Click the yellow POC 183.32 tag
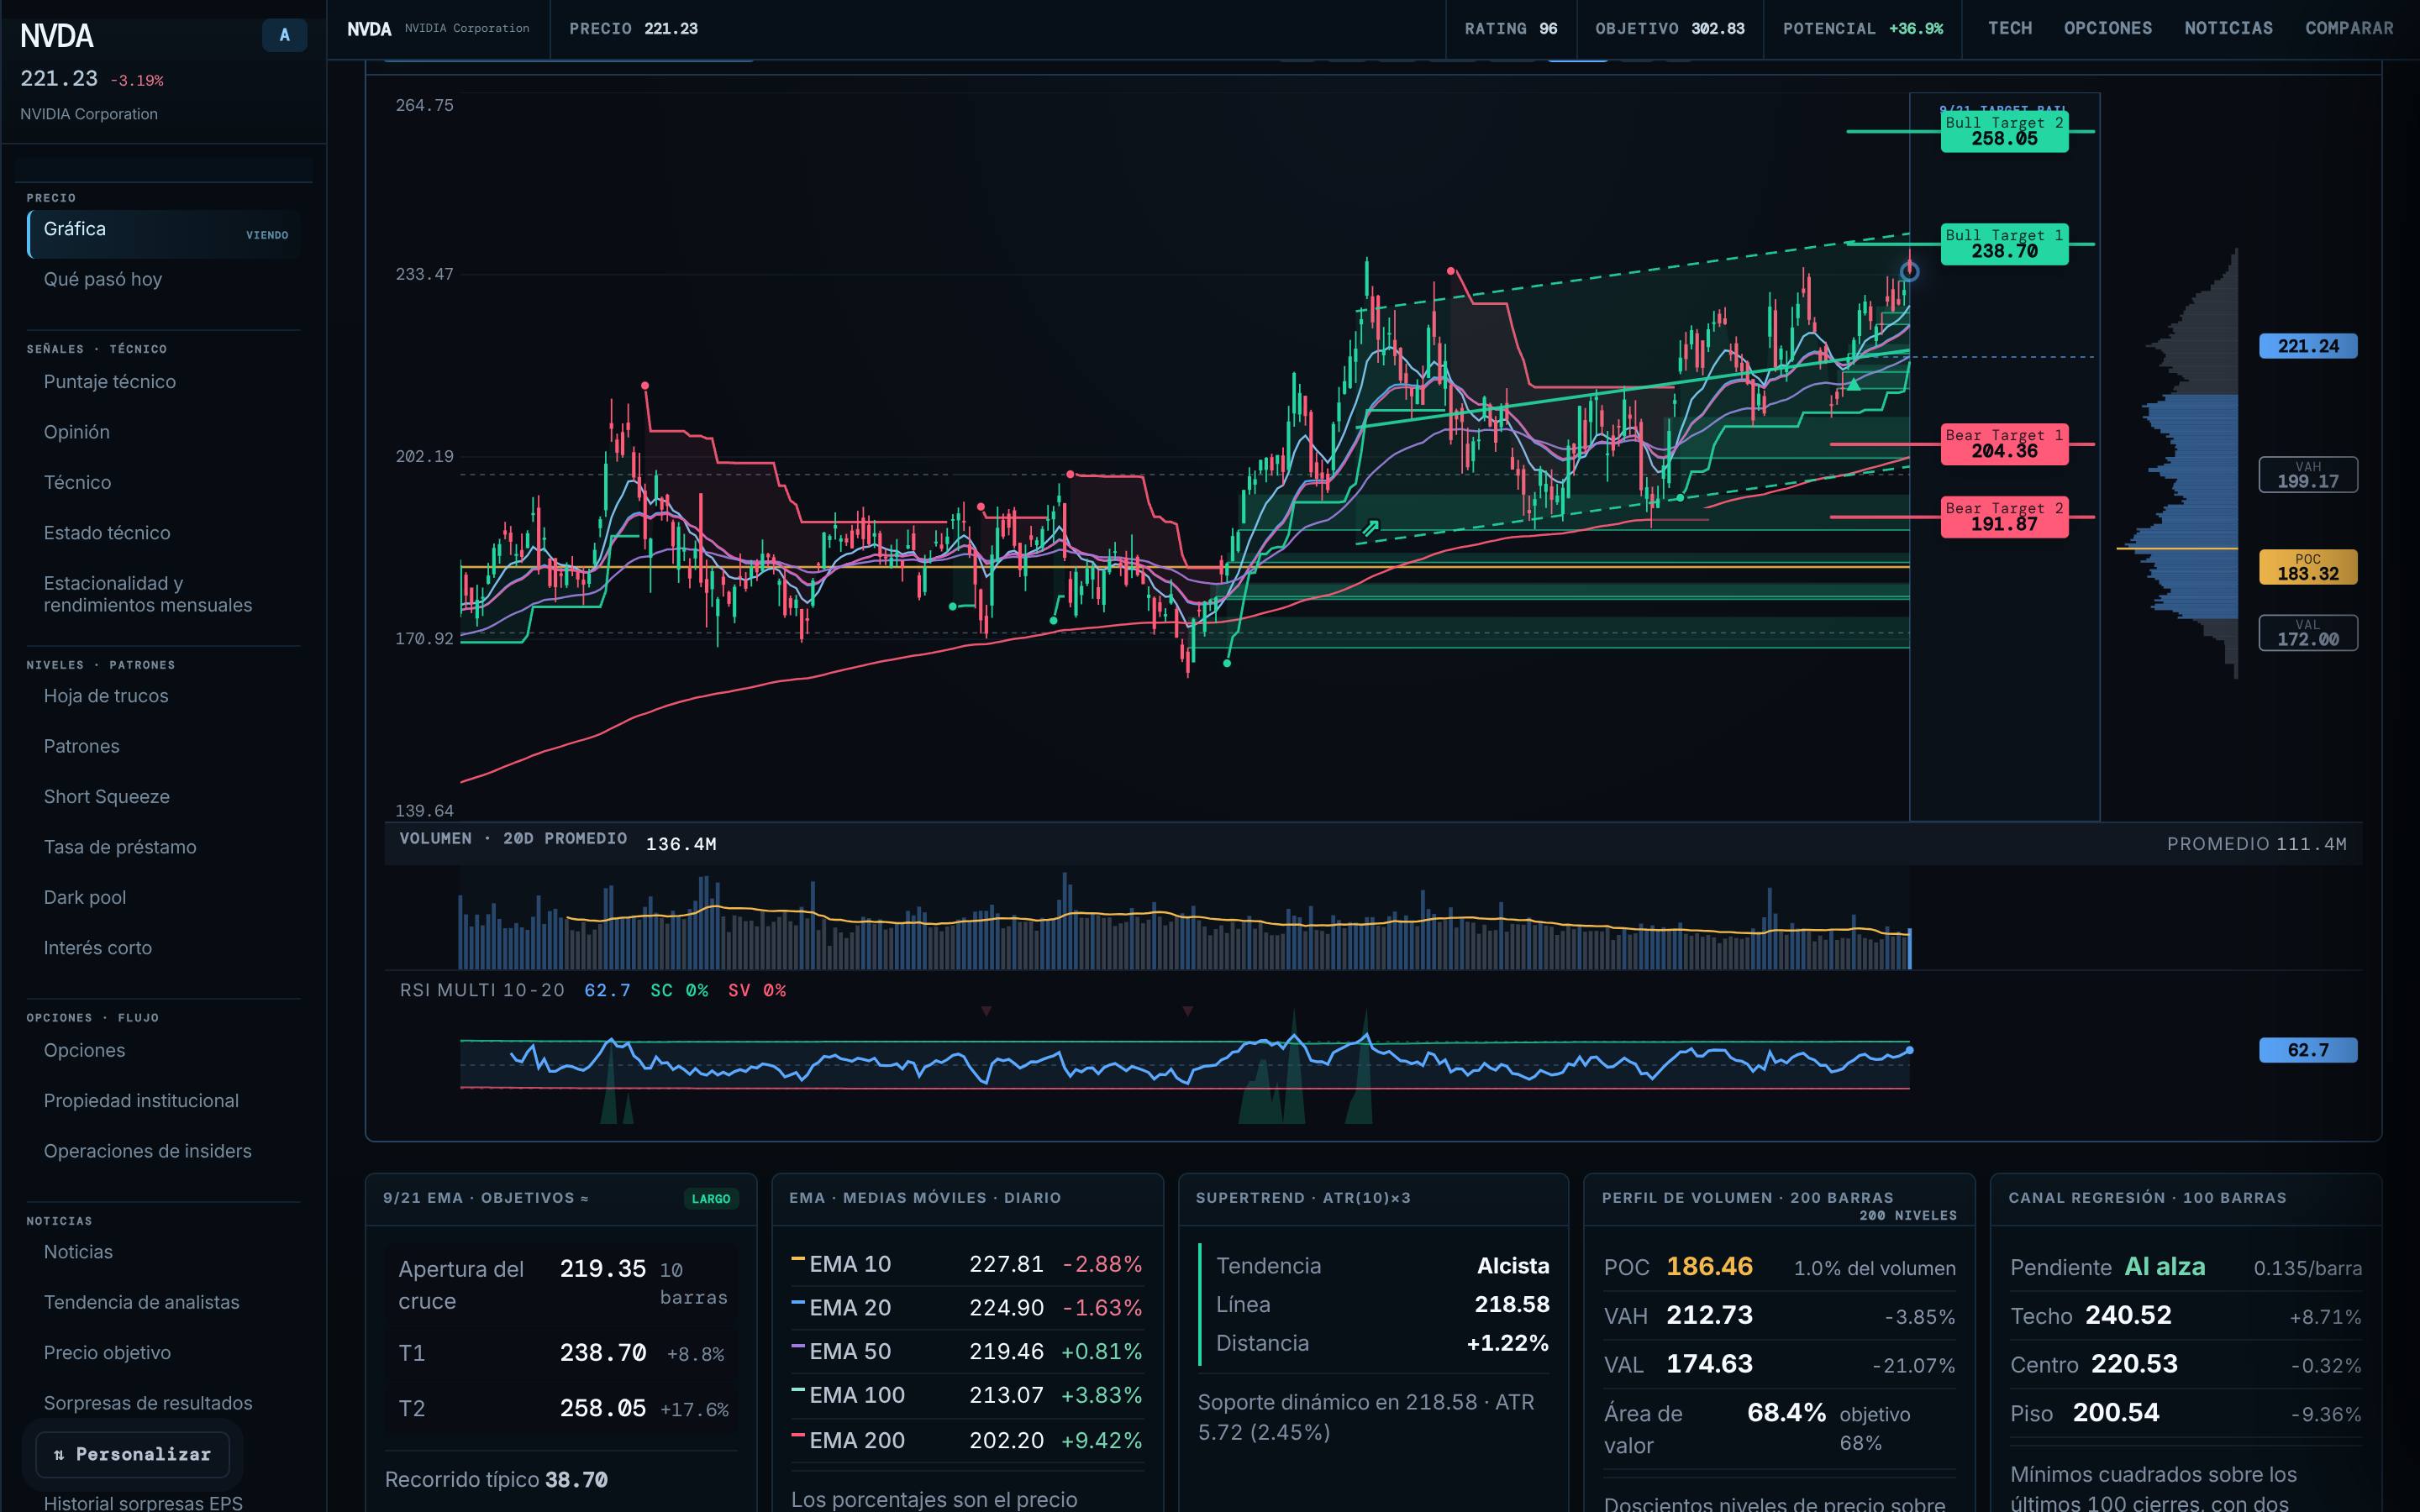Screen dimensions: 2420x1512 pos(2308,567)
